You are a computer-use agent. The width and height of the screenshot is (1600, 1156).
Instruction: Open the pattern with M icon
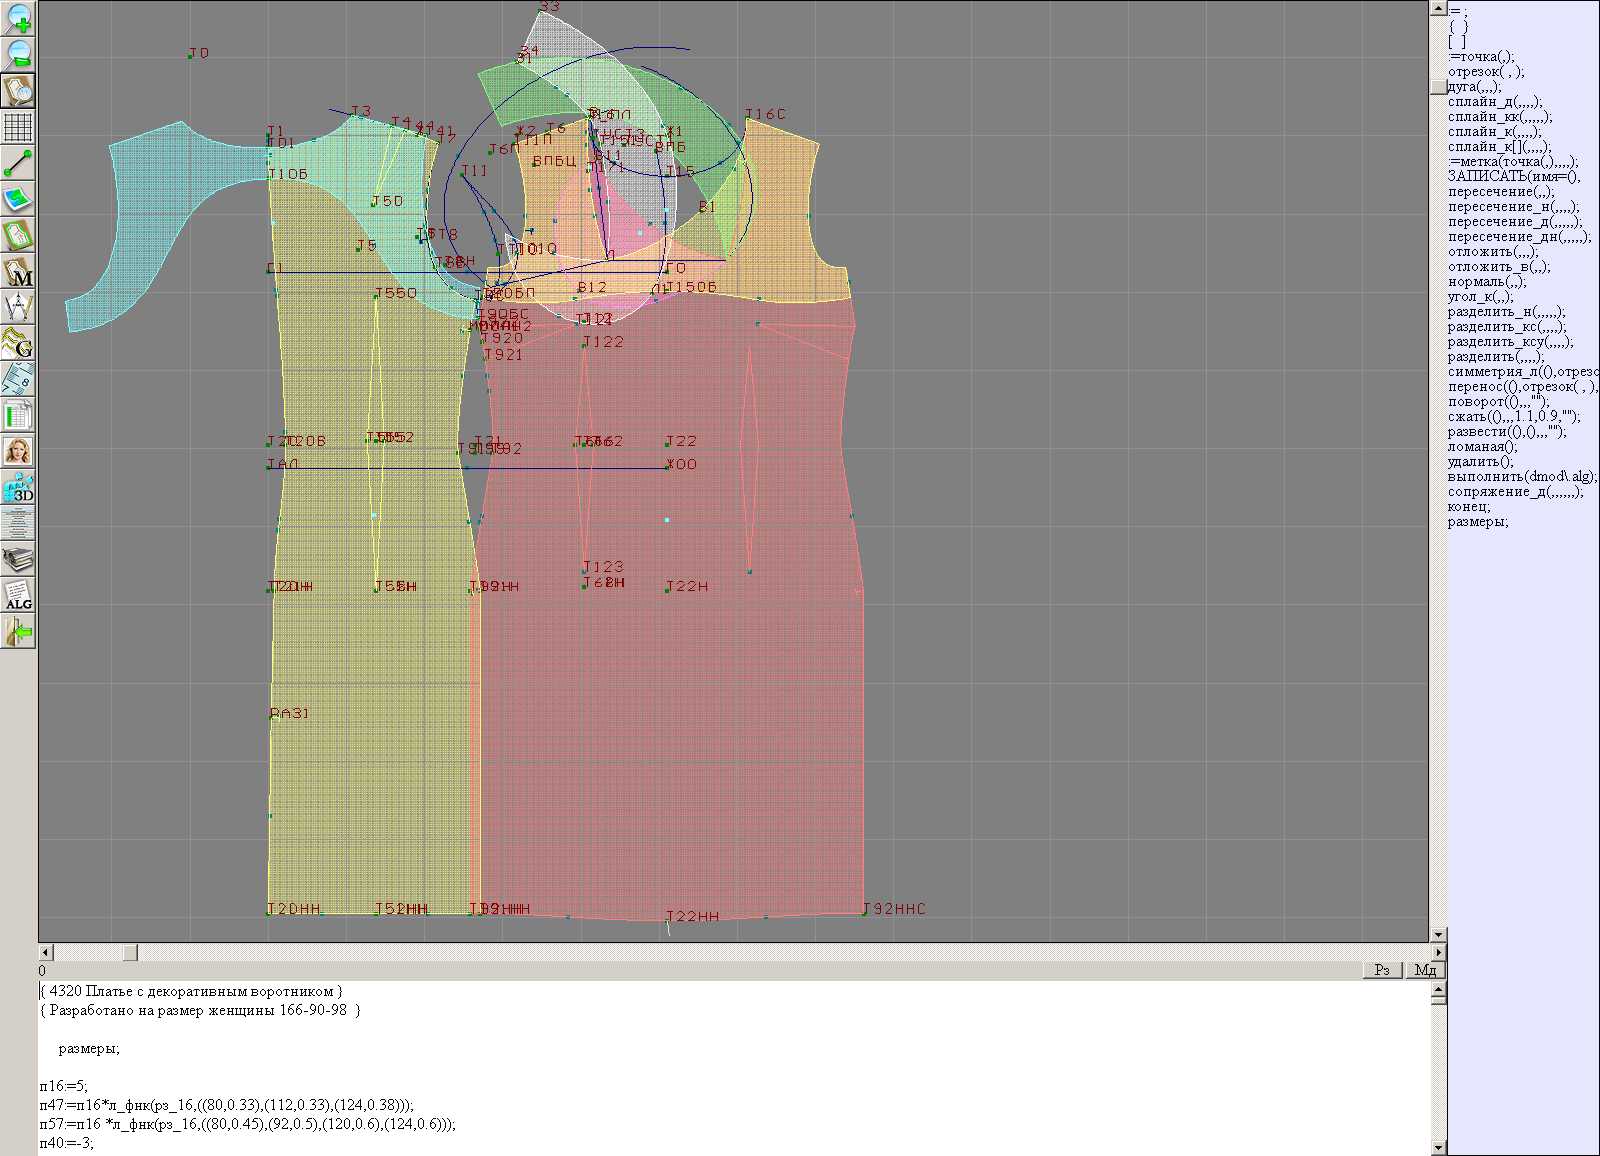point(18,272)
